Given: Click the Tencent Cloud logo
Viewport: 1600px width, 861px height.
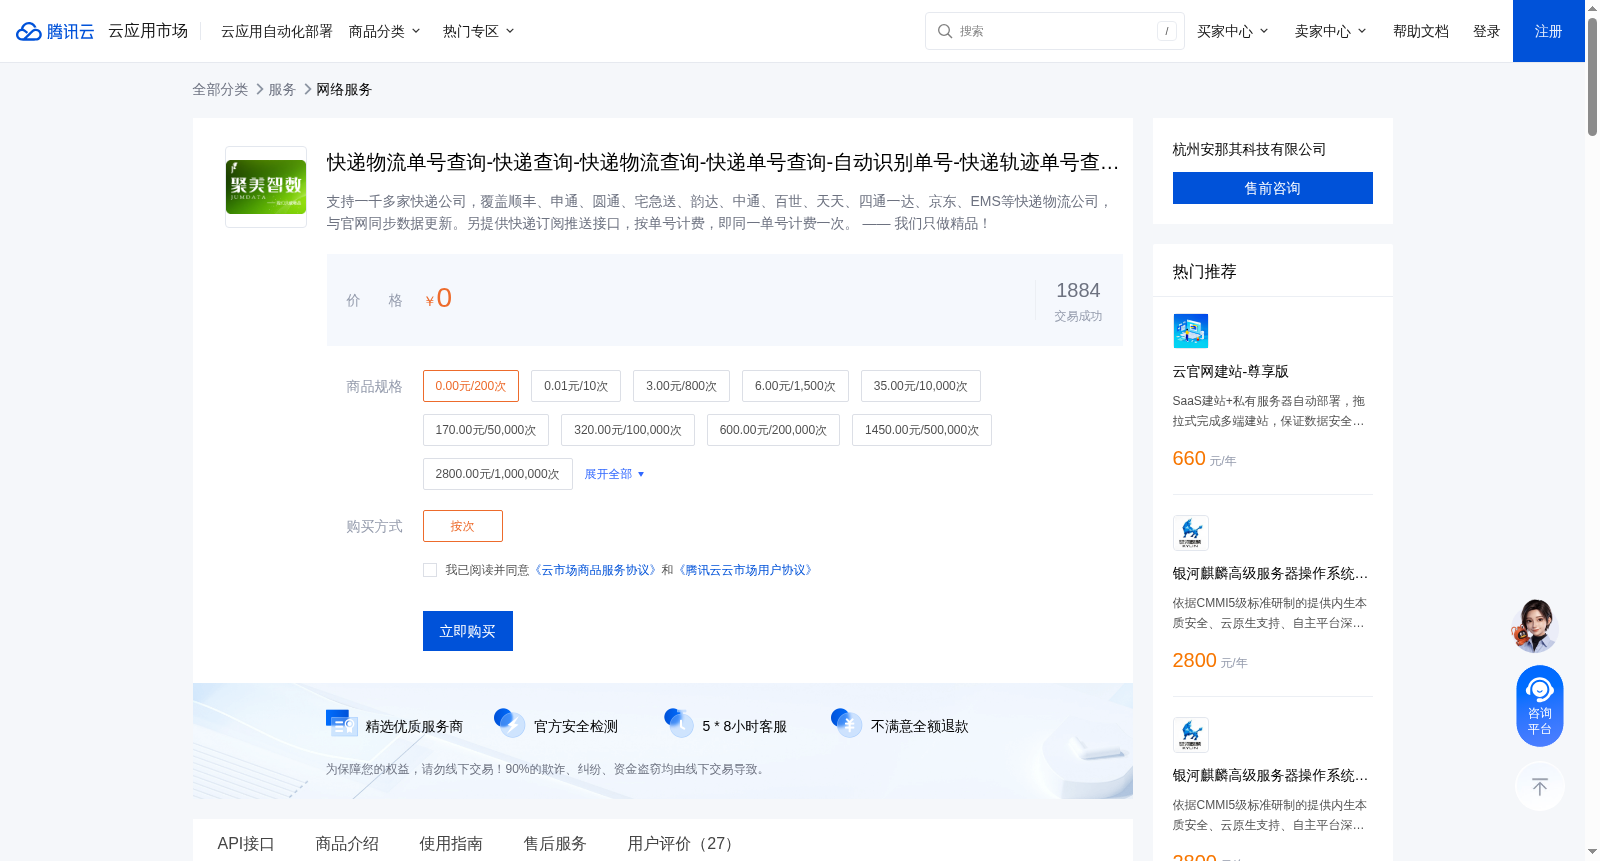Looking at the screenshot, I should coord(55,31).
